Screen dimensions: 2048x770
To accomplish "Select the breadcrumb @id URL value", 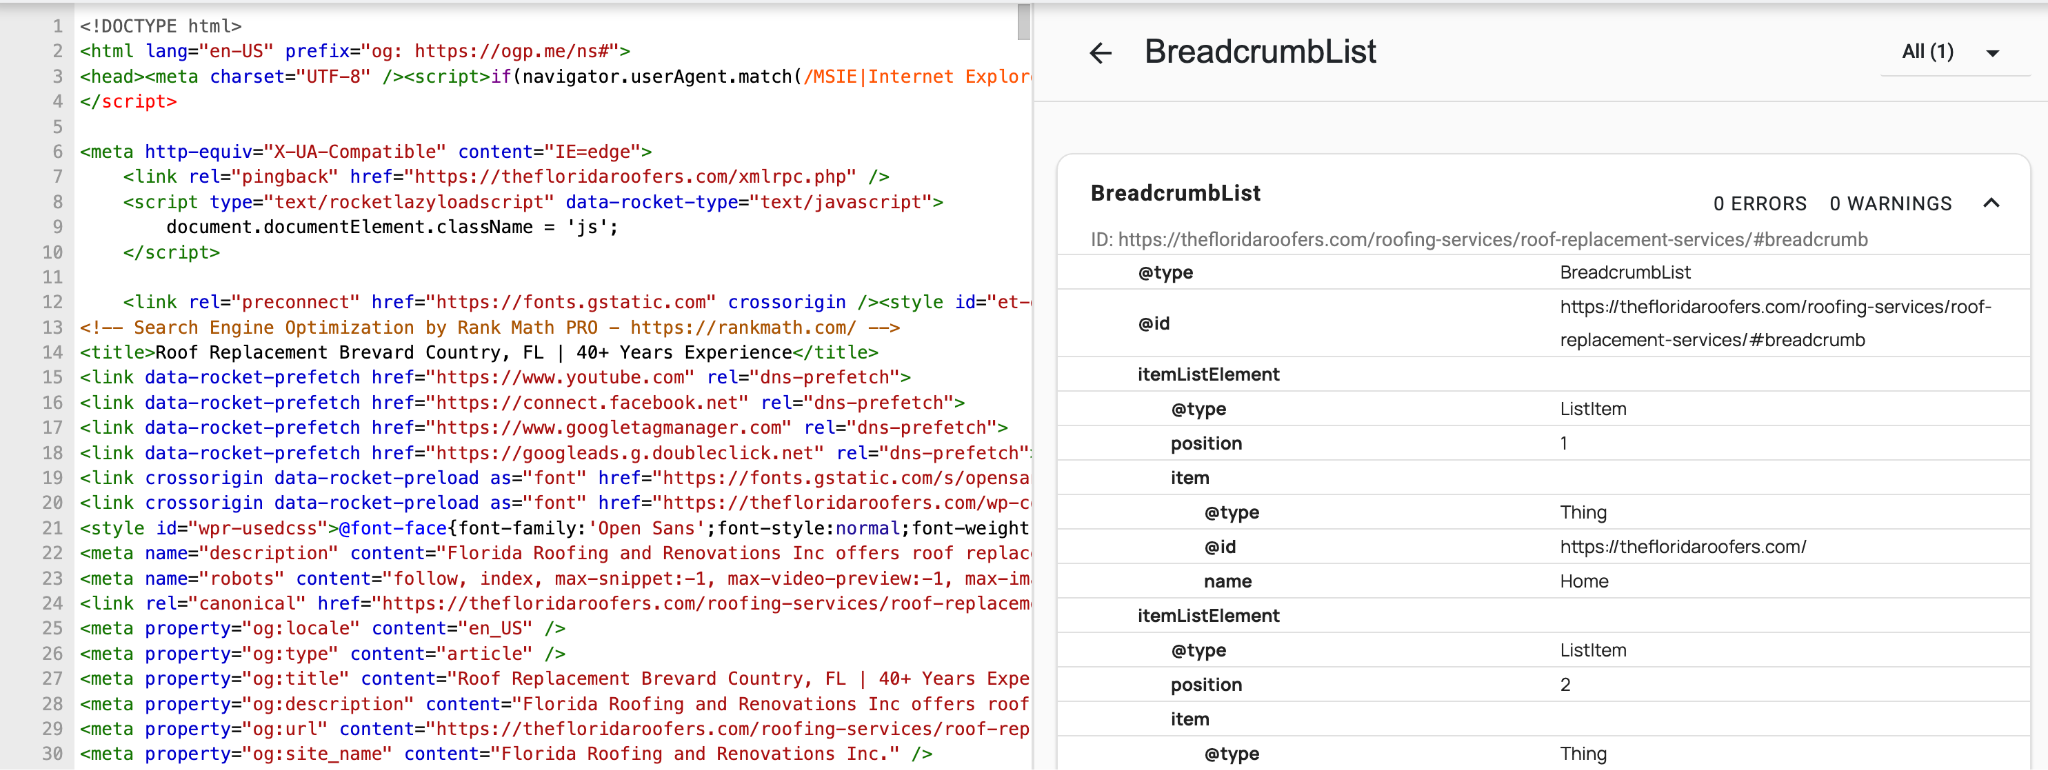I will click(1775, 323).
